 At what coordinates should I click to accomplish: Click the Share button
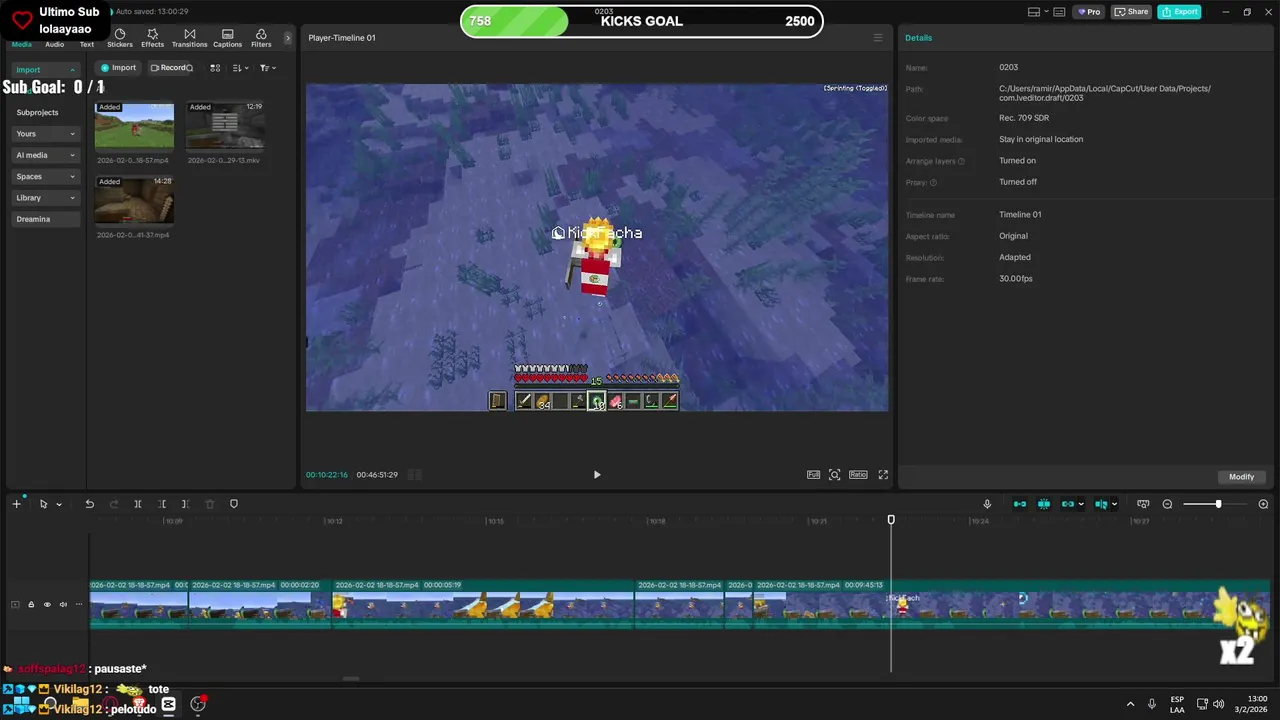point(1132,12)
